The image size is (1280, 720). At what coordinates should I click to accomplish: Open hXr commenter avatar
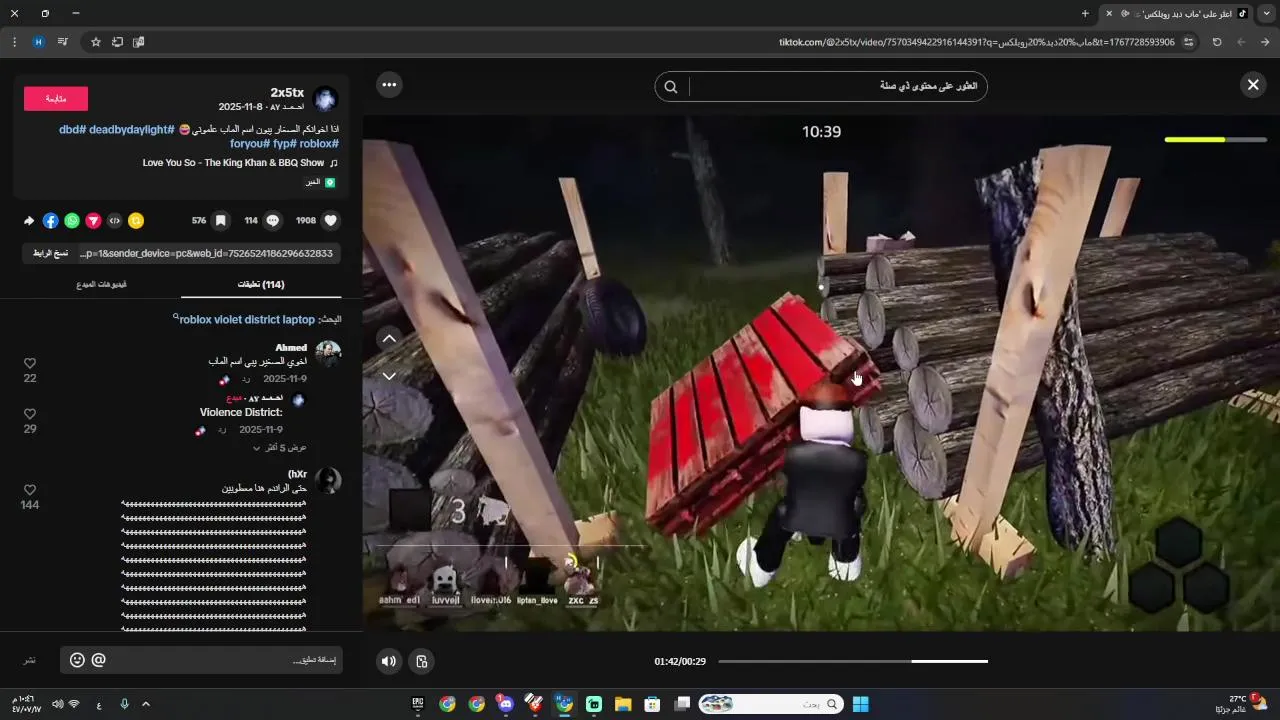[x=328, y=480]
